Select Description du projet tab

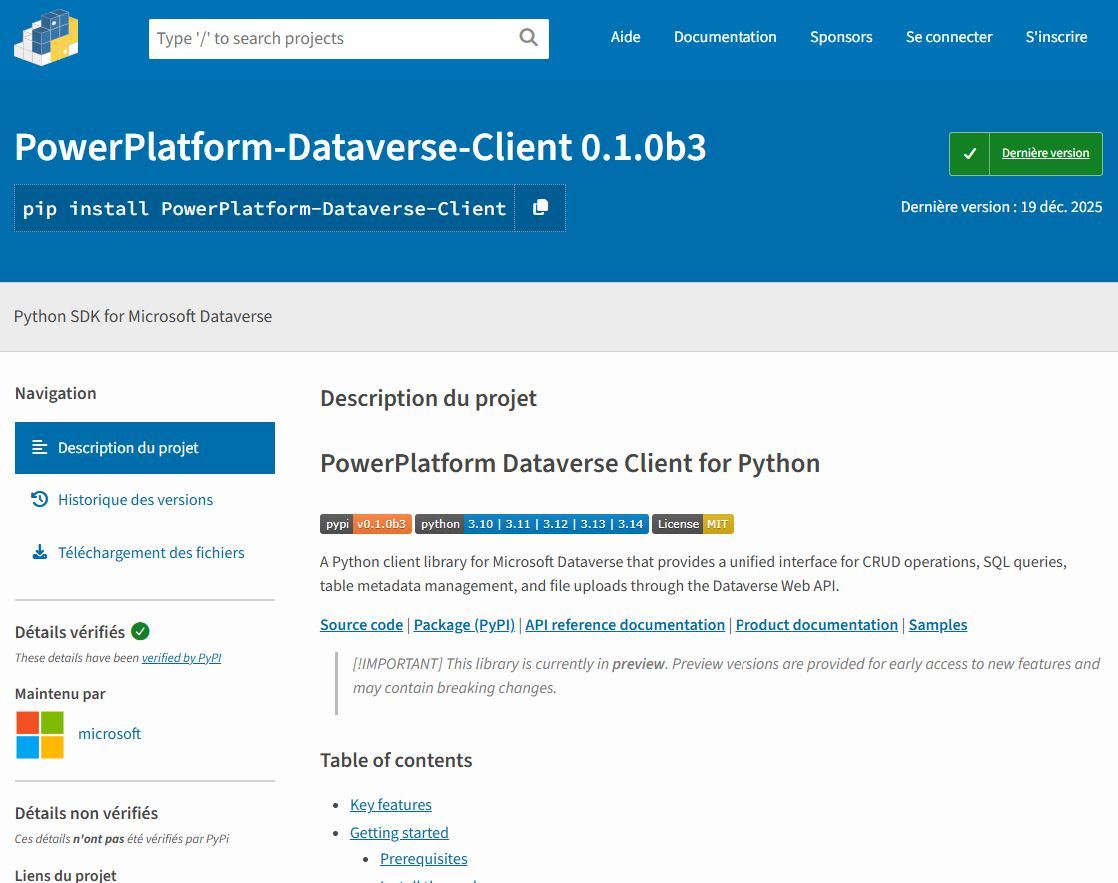[145, 448]
